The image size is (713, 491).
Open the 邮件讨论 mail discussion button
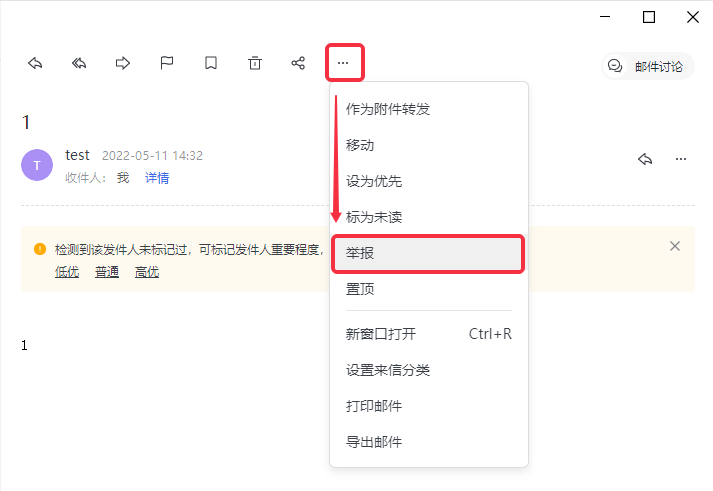click(x=648, y=66)
